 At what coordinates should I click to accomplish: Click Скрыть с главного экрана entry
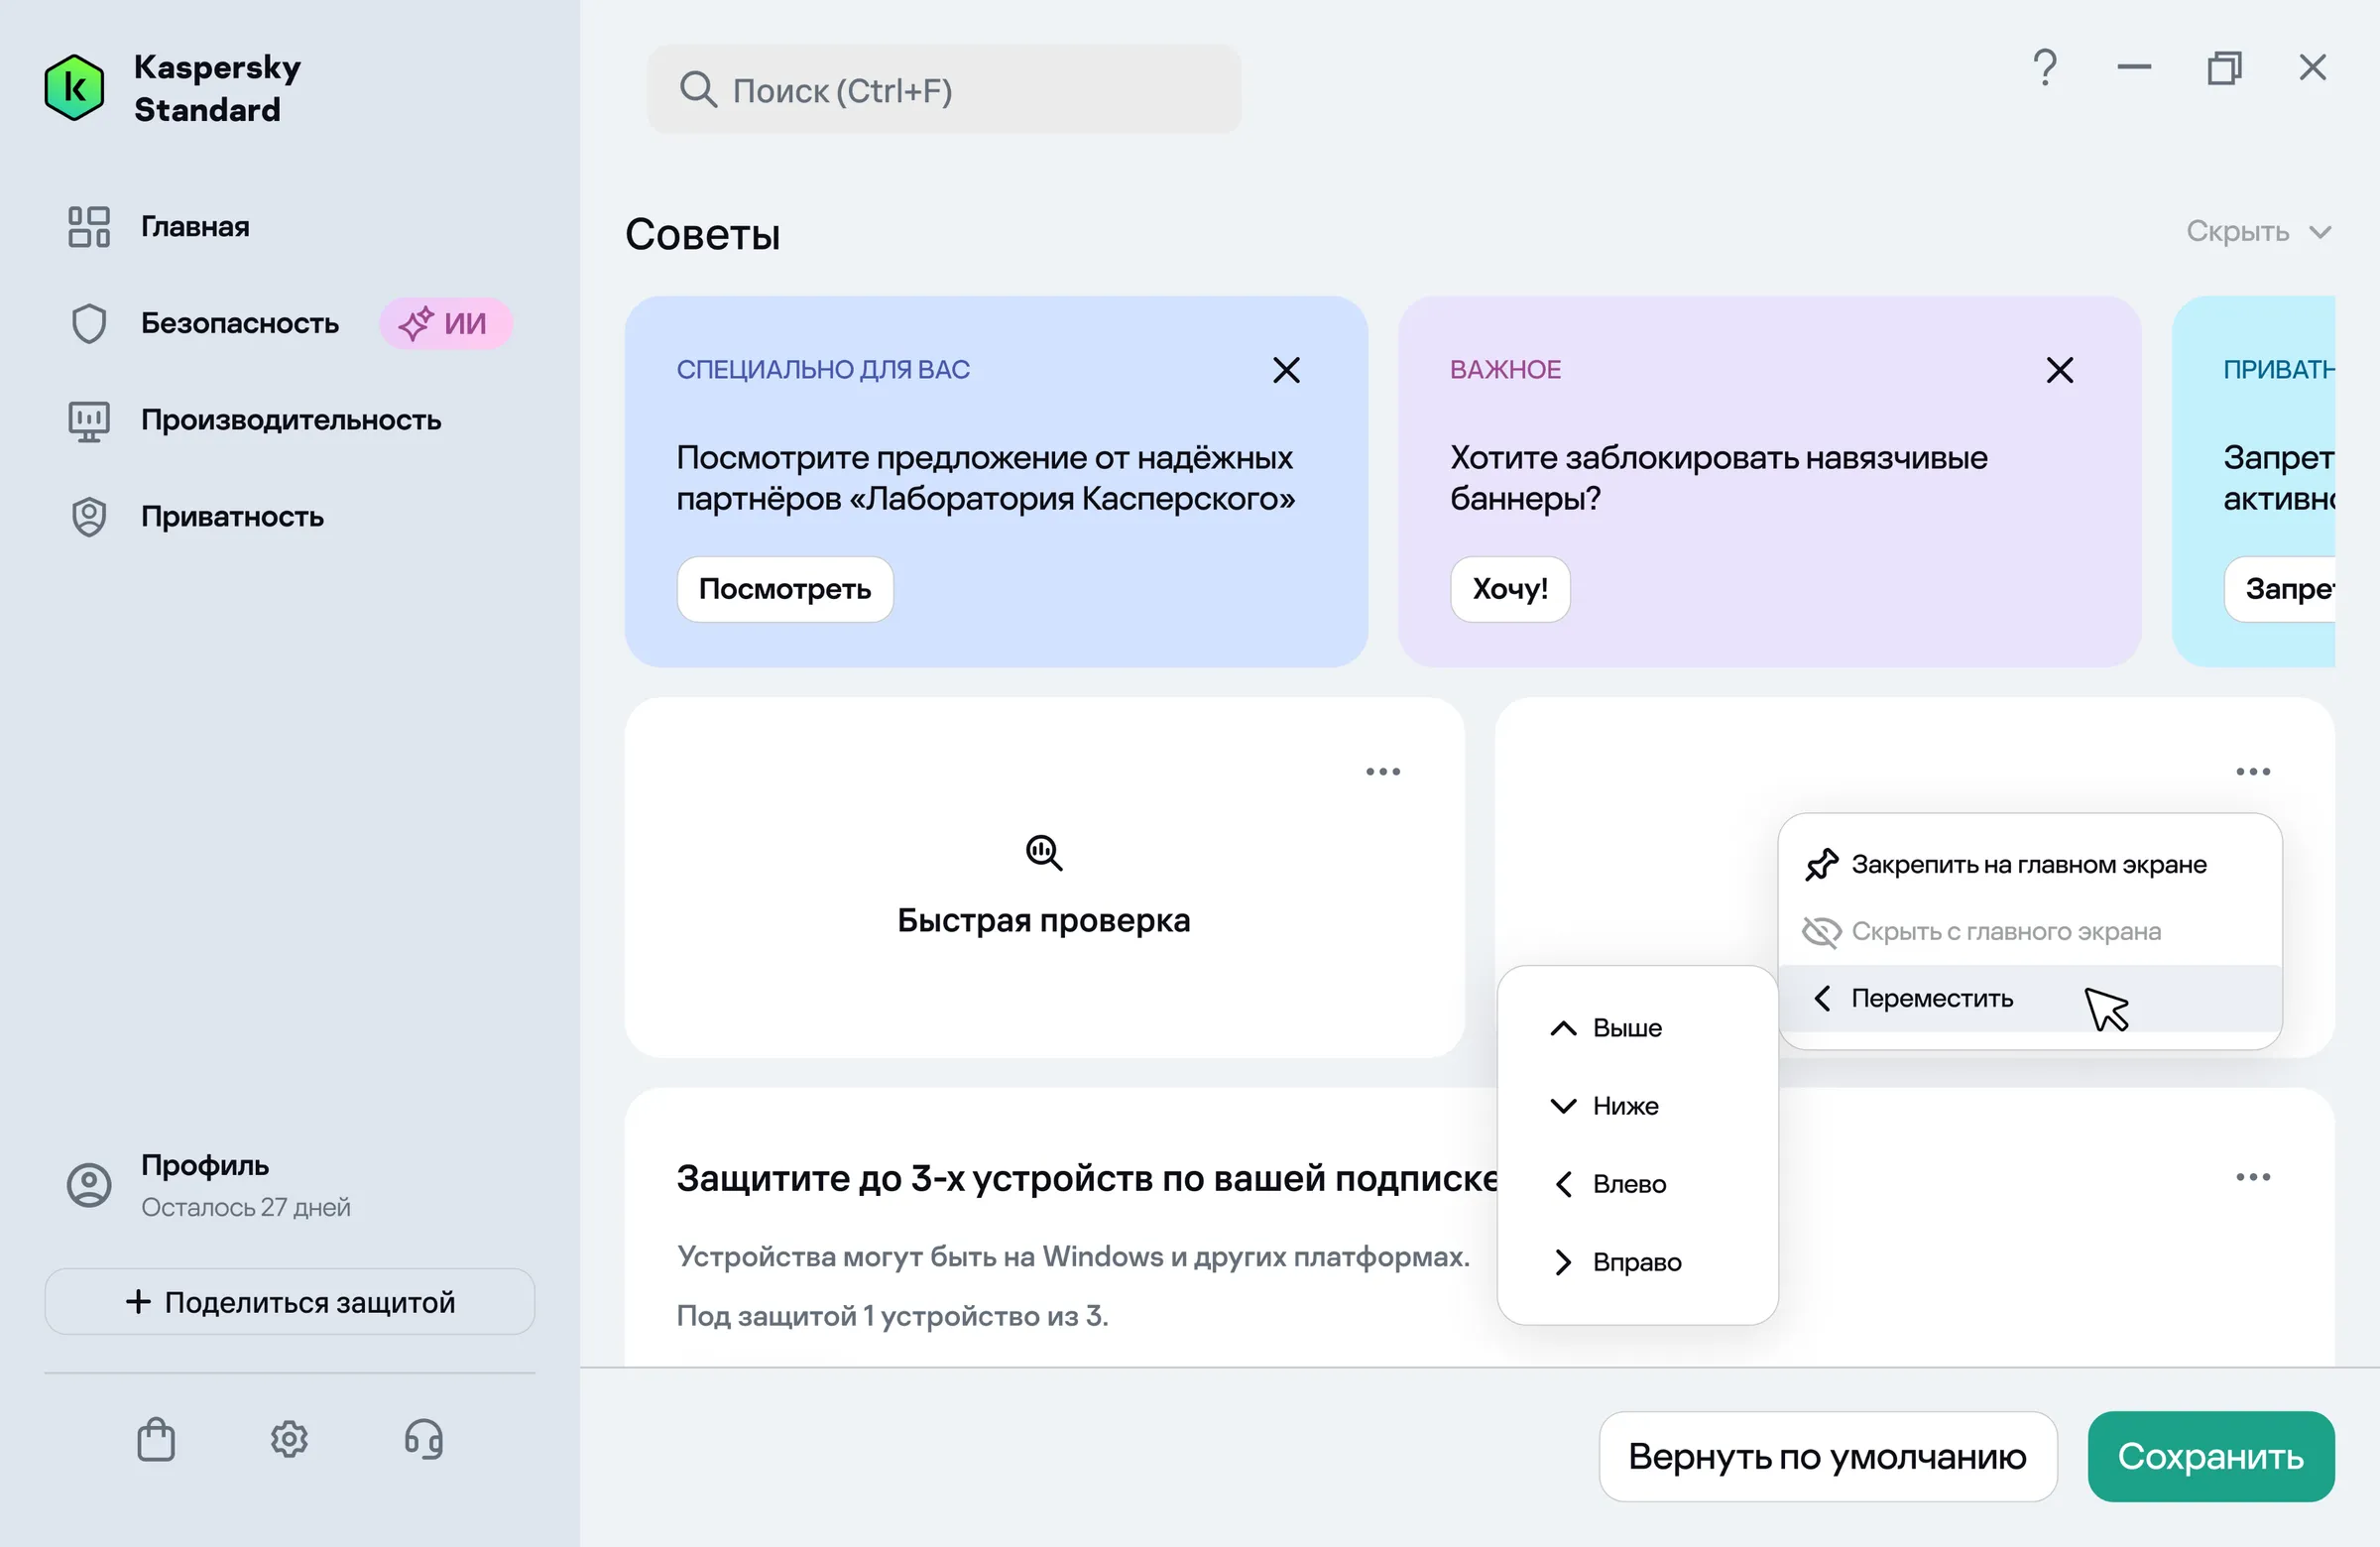[x=2029, y=932]
